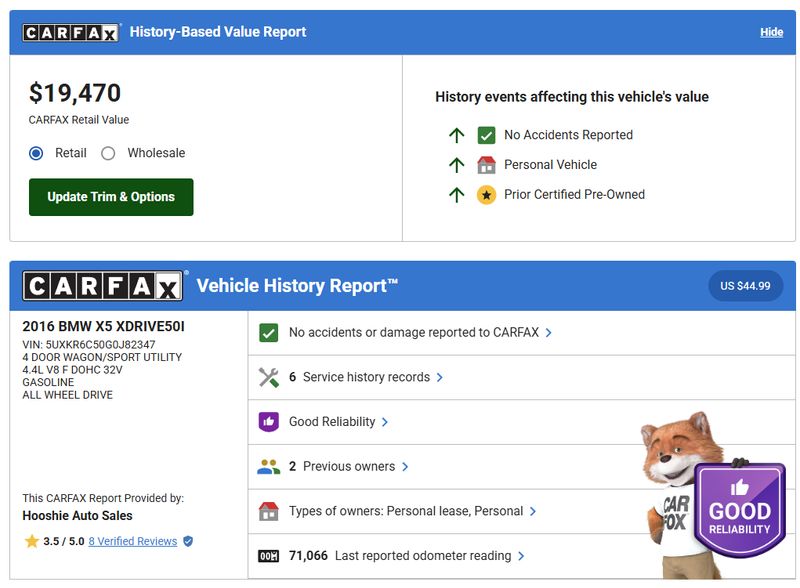Click the US $44.99 price badge
This screenshot has width=800, height=588.
coord(745,286)
